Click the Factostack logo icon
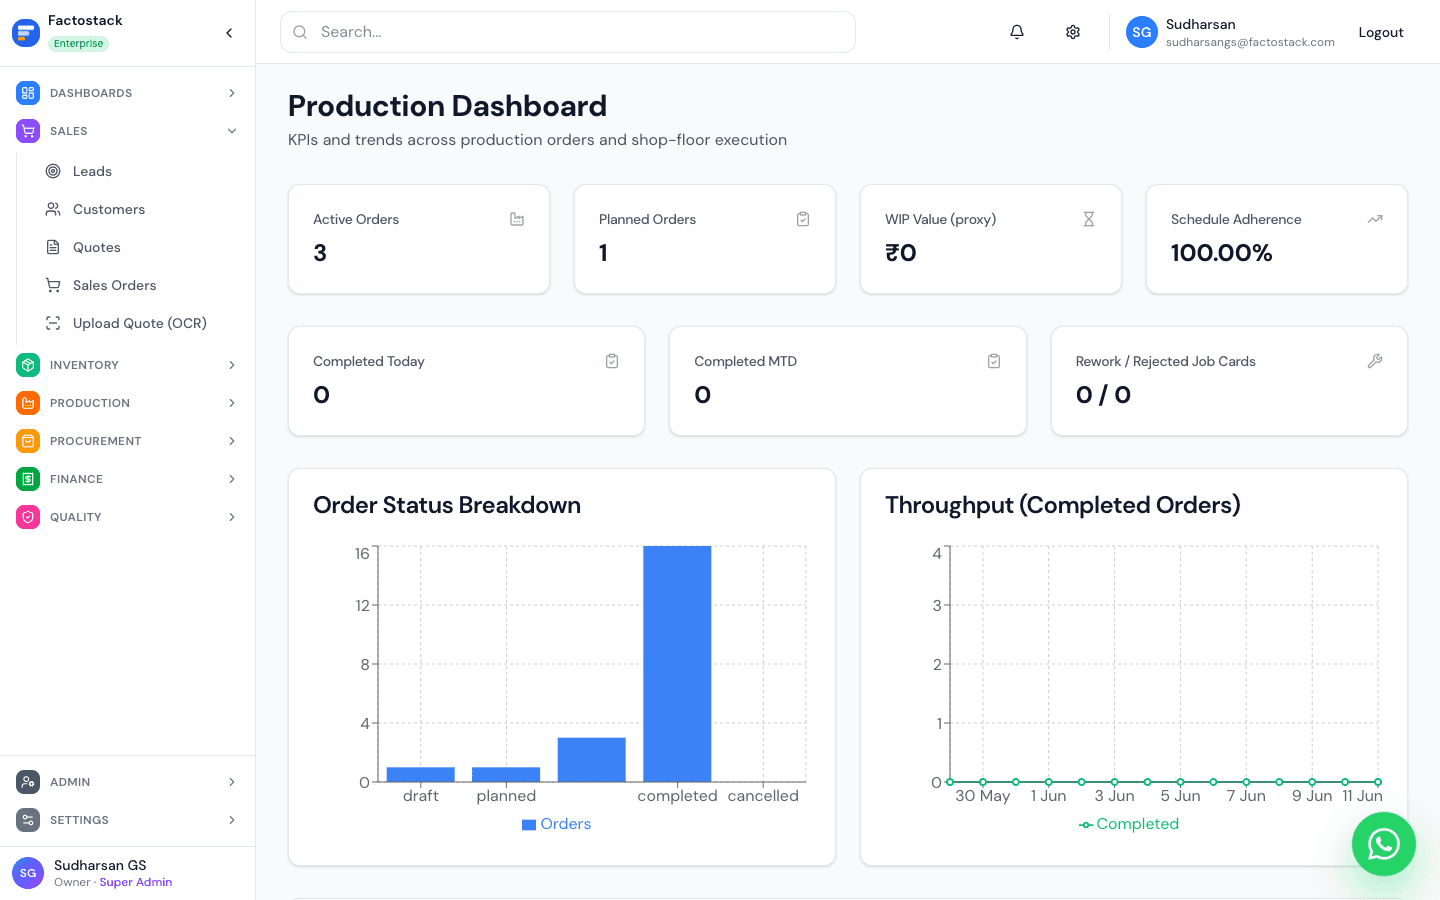The height and width of the screenshot is (900, 1440). click(x=25, y=33)
